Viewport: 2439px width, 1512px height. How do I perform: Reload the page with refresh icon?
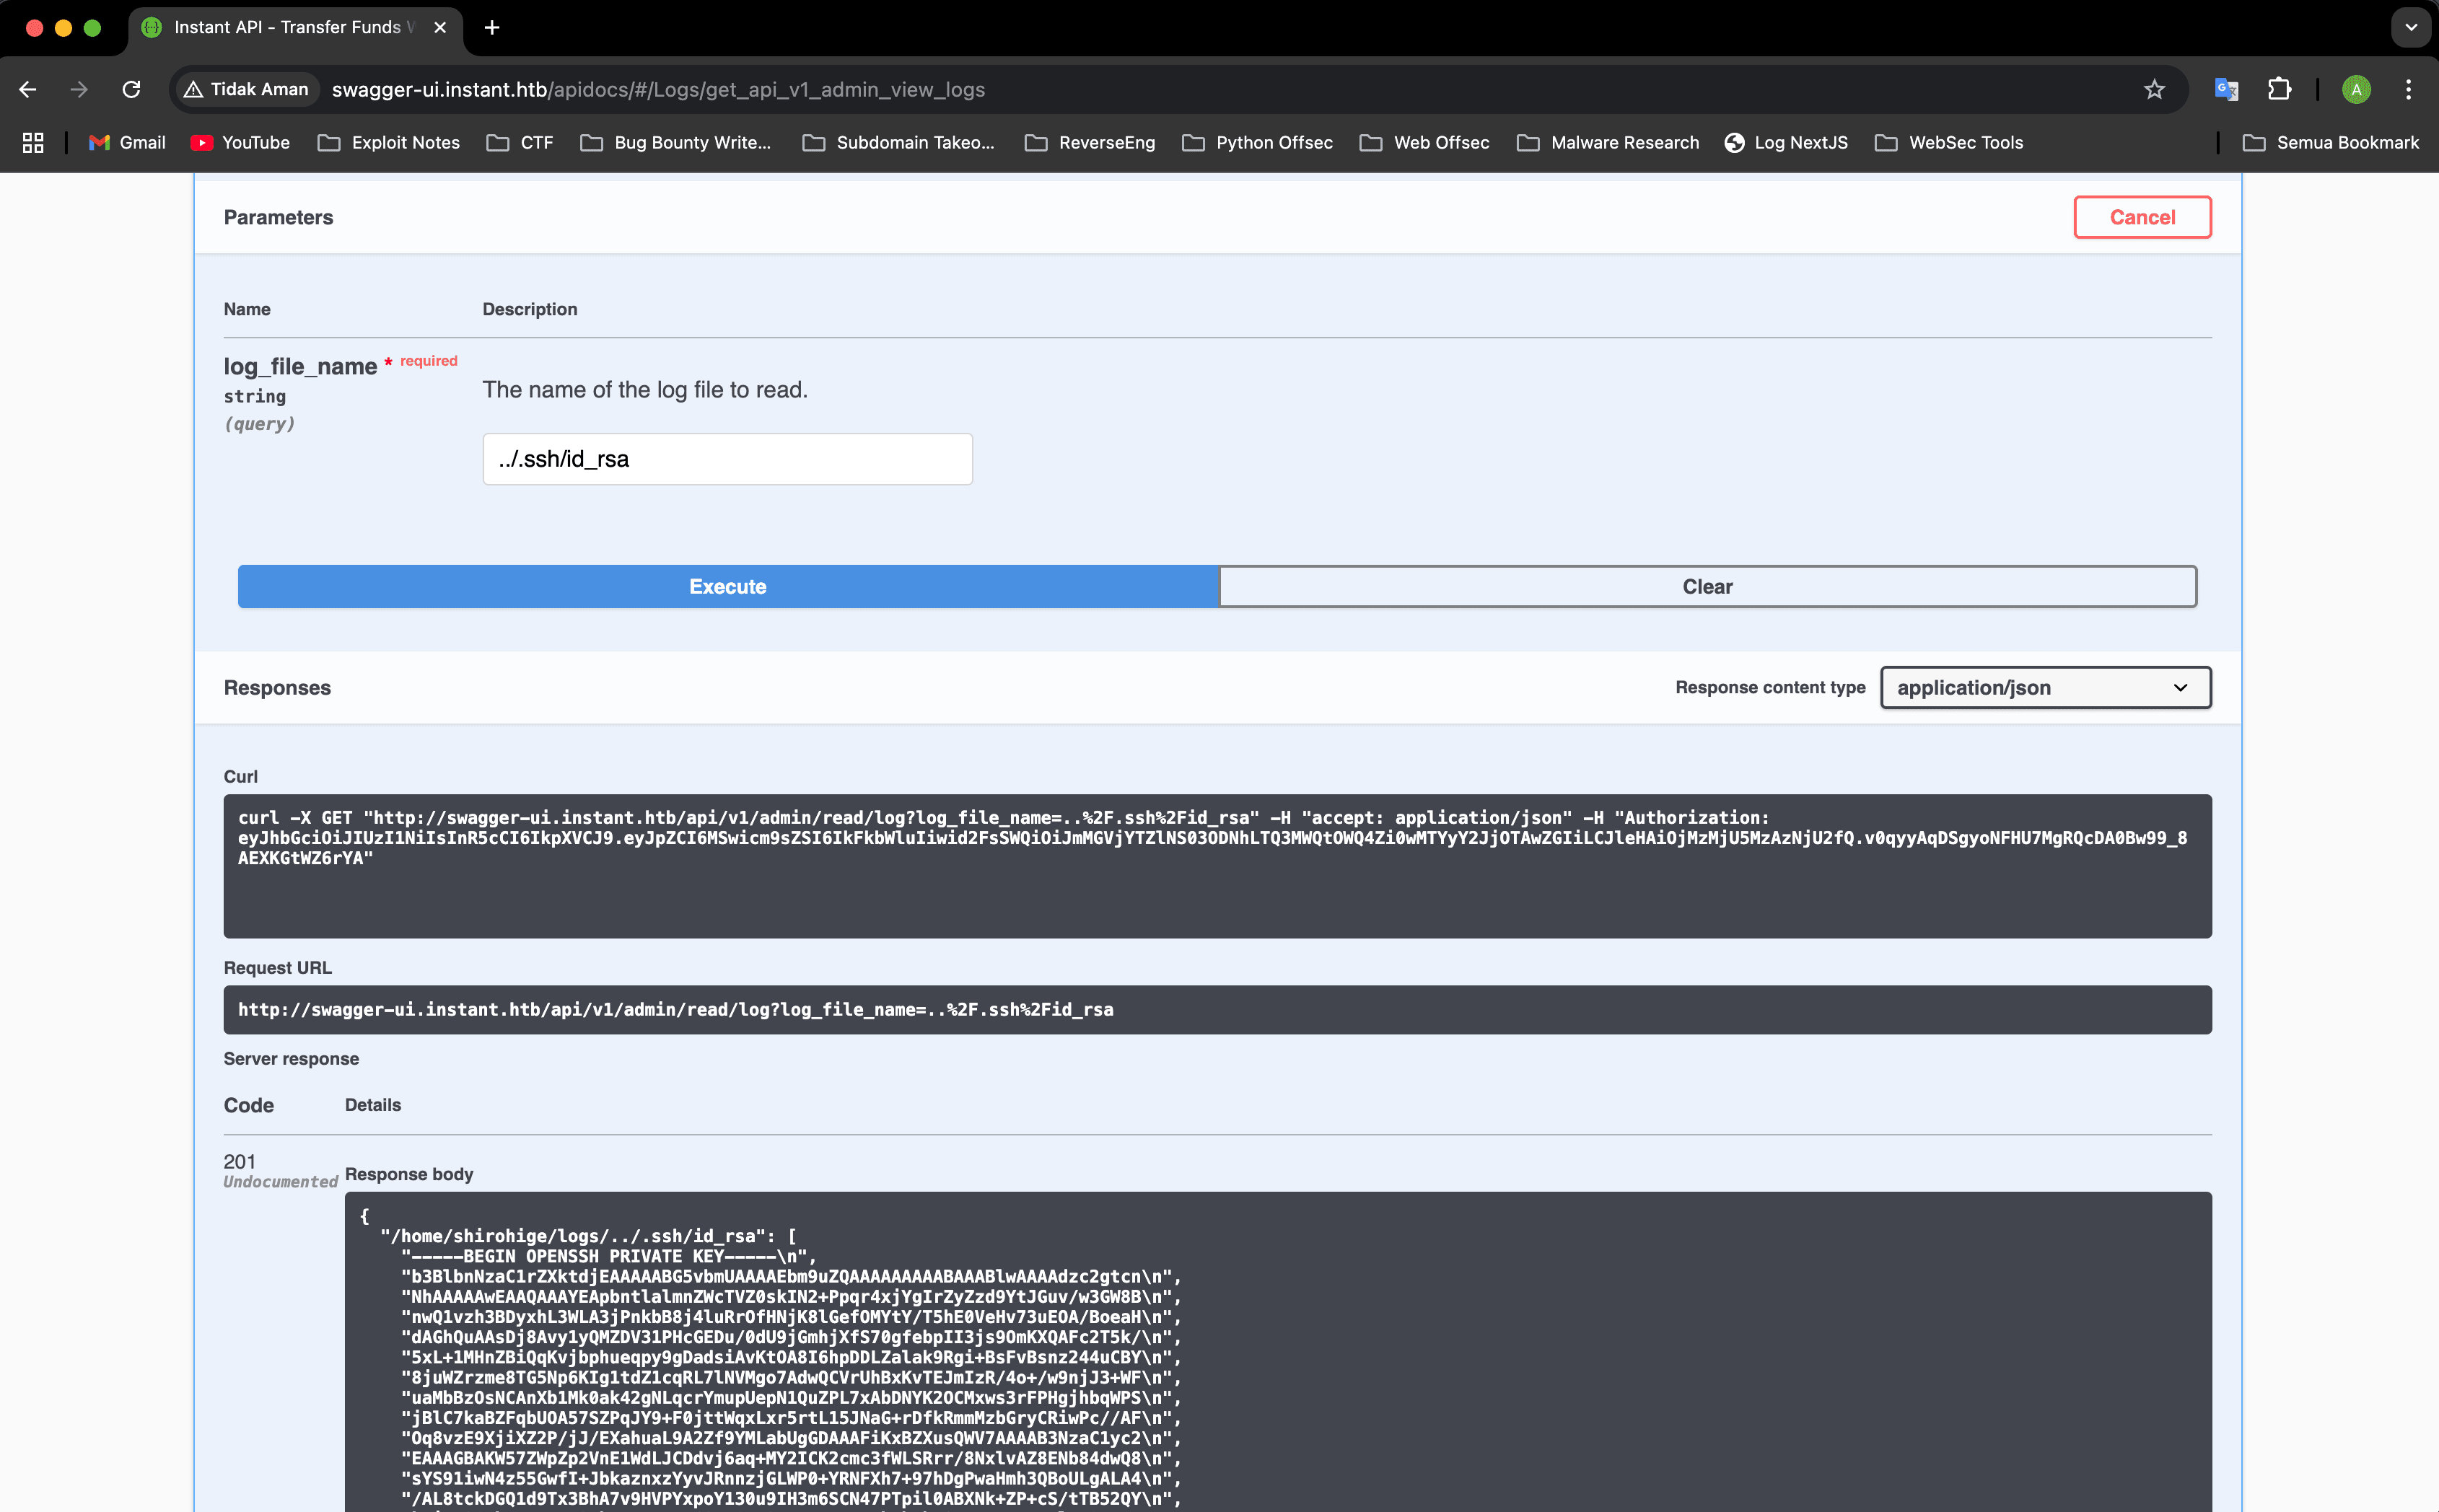[131, 90]
